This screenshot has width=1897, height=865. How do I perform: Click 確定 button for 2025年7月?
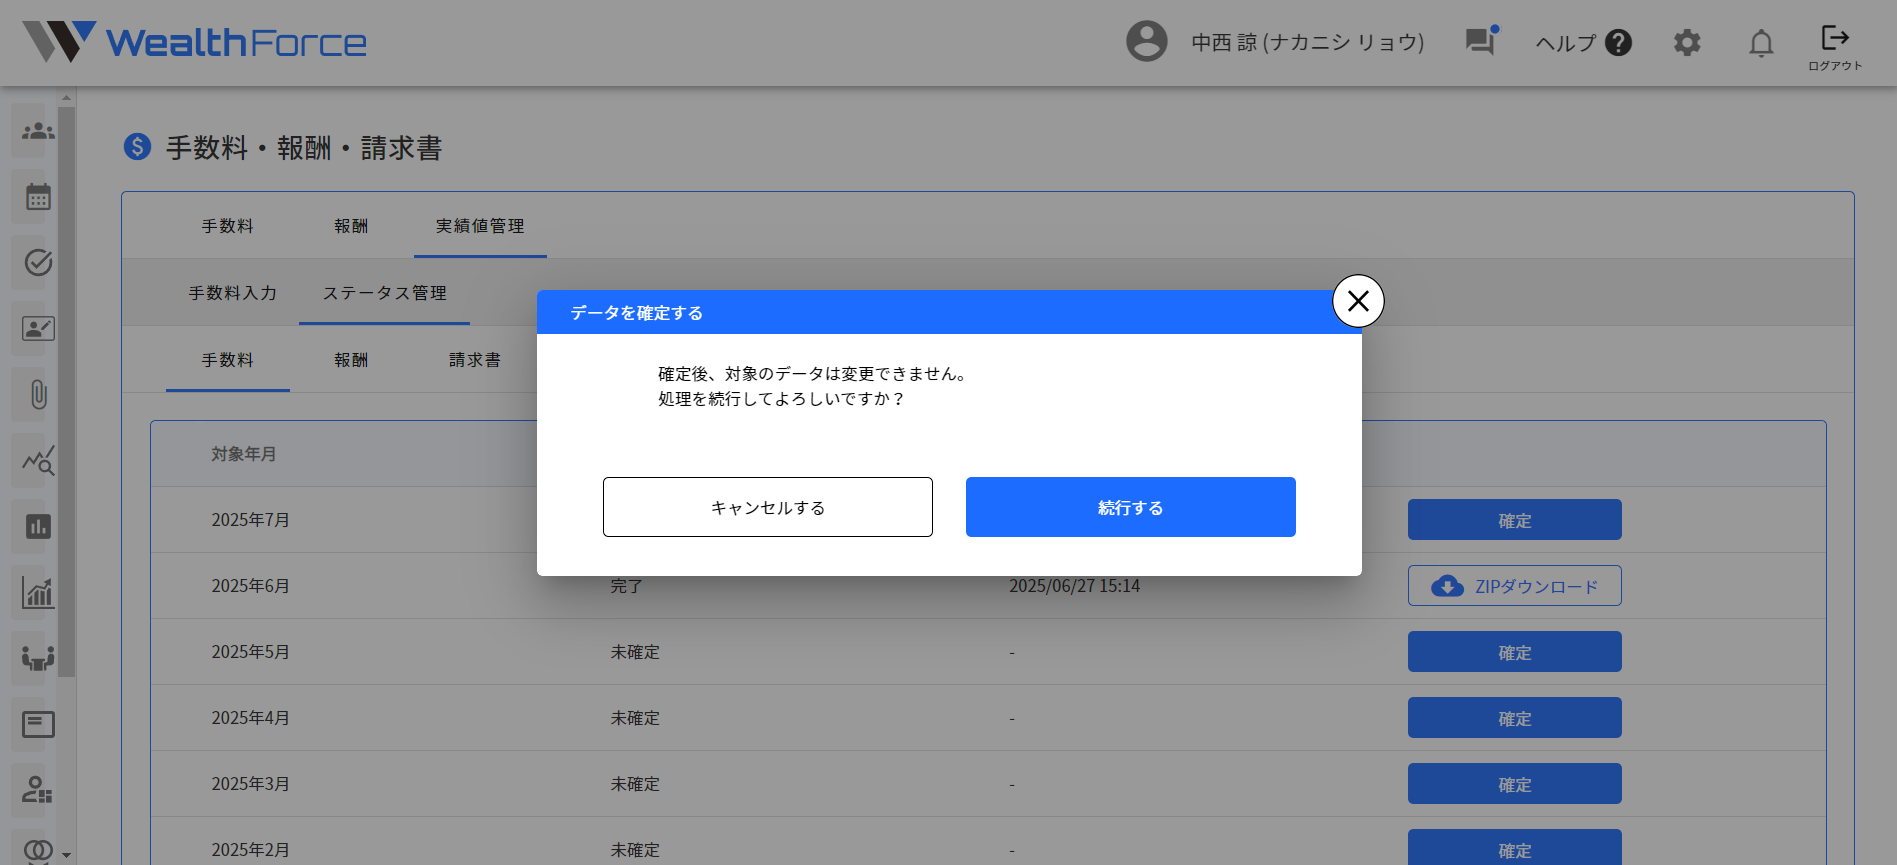[x=1514, y=520]
